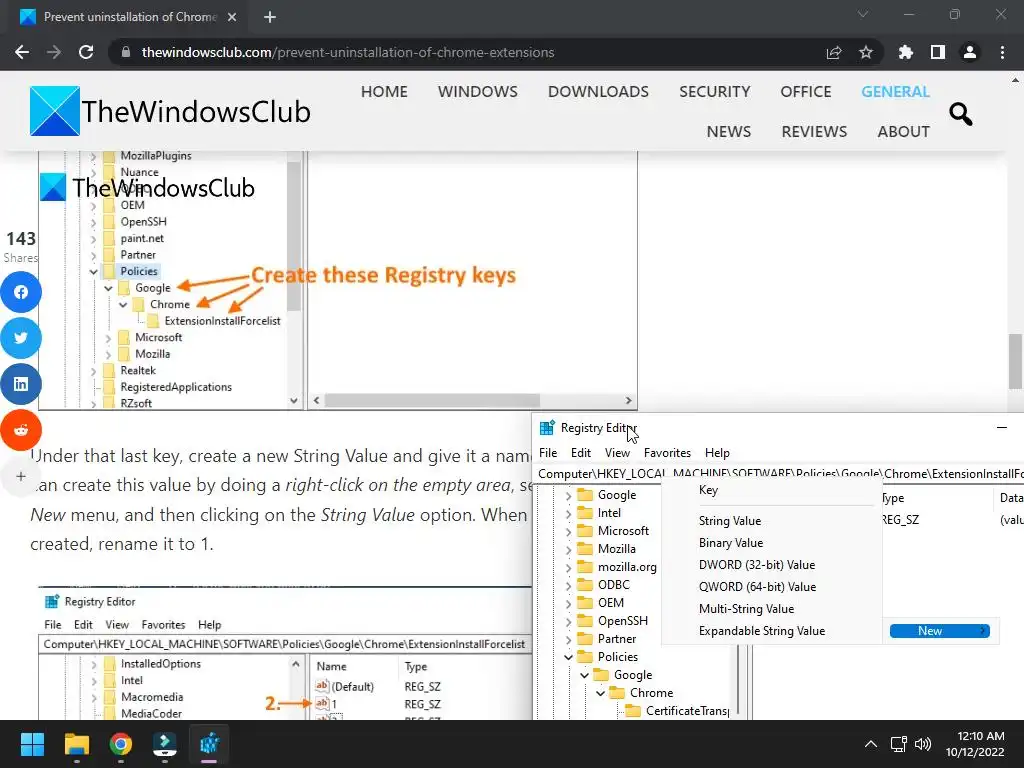Click the lock site info icon
Viewport: 1024px width, 768px height.
pos(126,52)
